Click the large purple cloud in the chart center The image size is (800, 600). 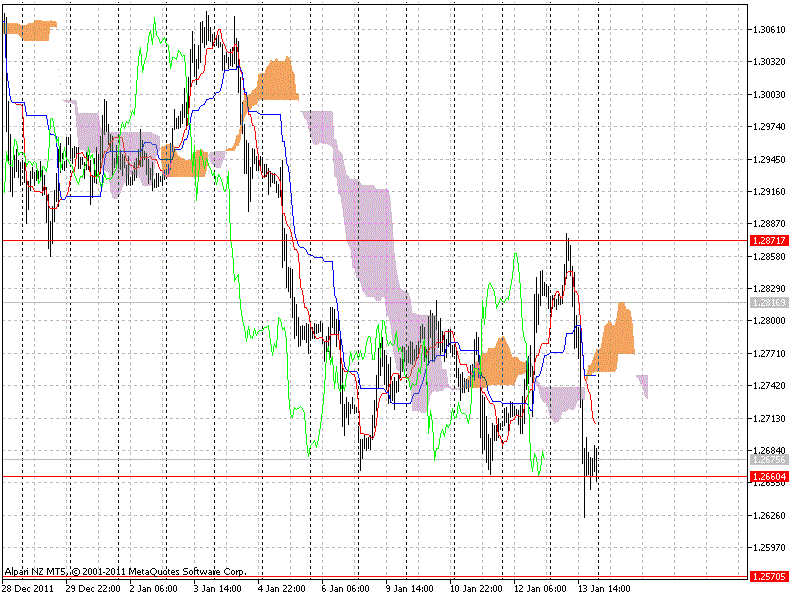(372, 215)
